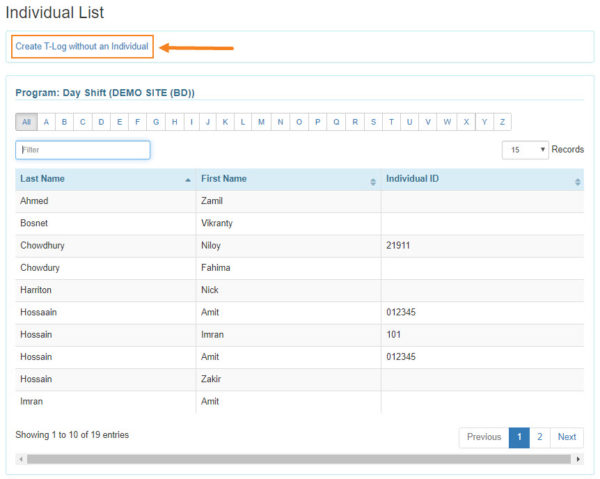
Task: Select page 1 in pagination
Action: (519, 437)
